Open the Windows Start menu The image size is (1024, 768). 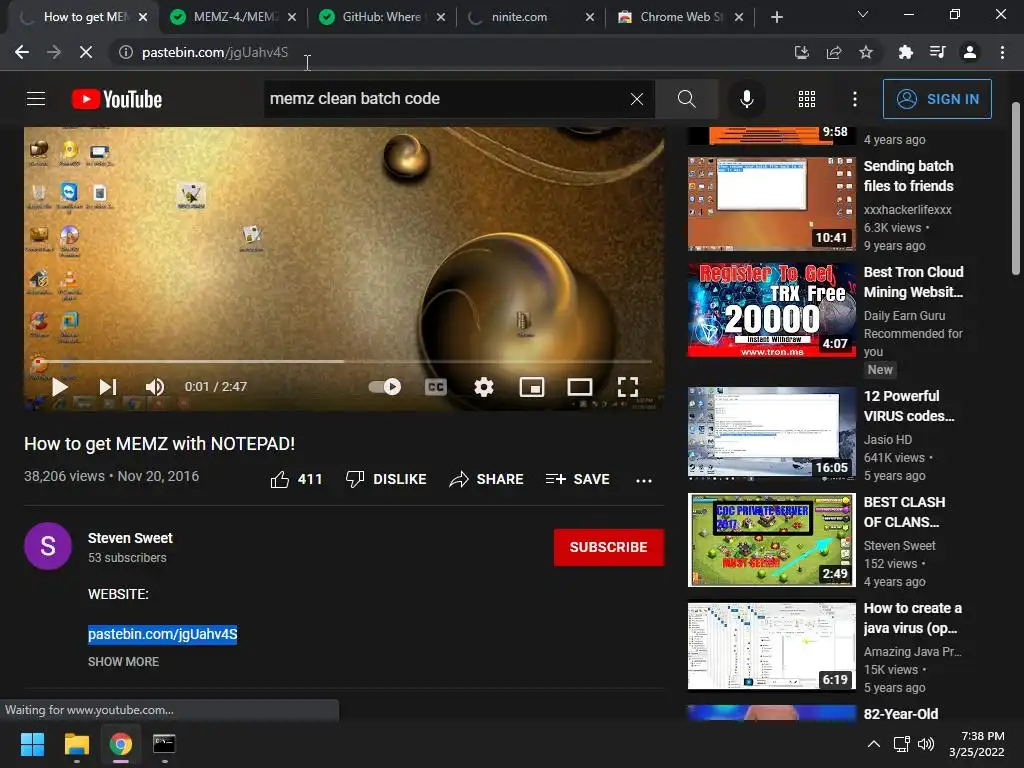point(32,744)
